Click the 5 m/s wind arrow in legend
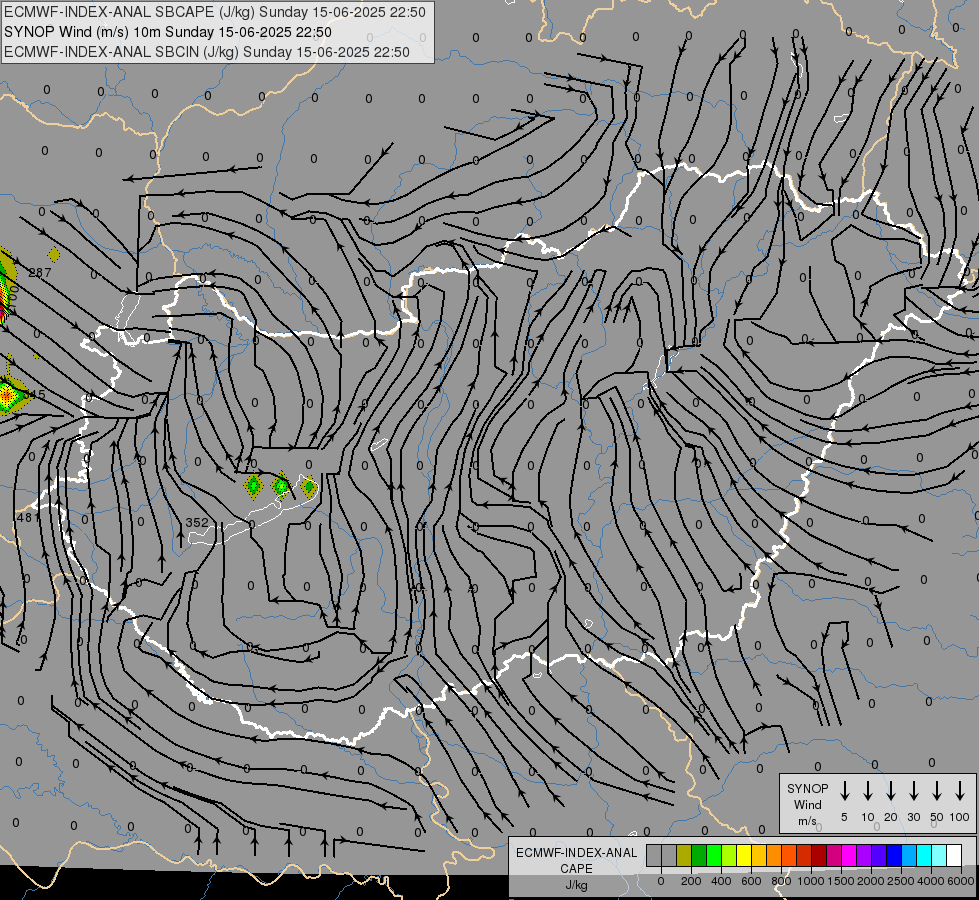Screen dimensions: 979x900 point(844,791)
